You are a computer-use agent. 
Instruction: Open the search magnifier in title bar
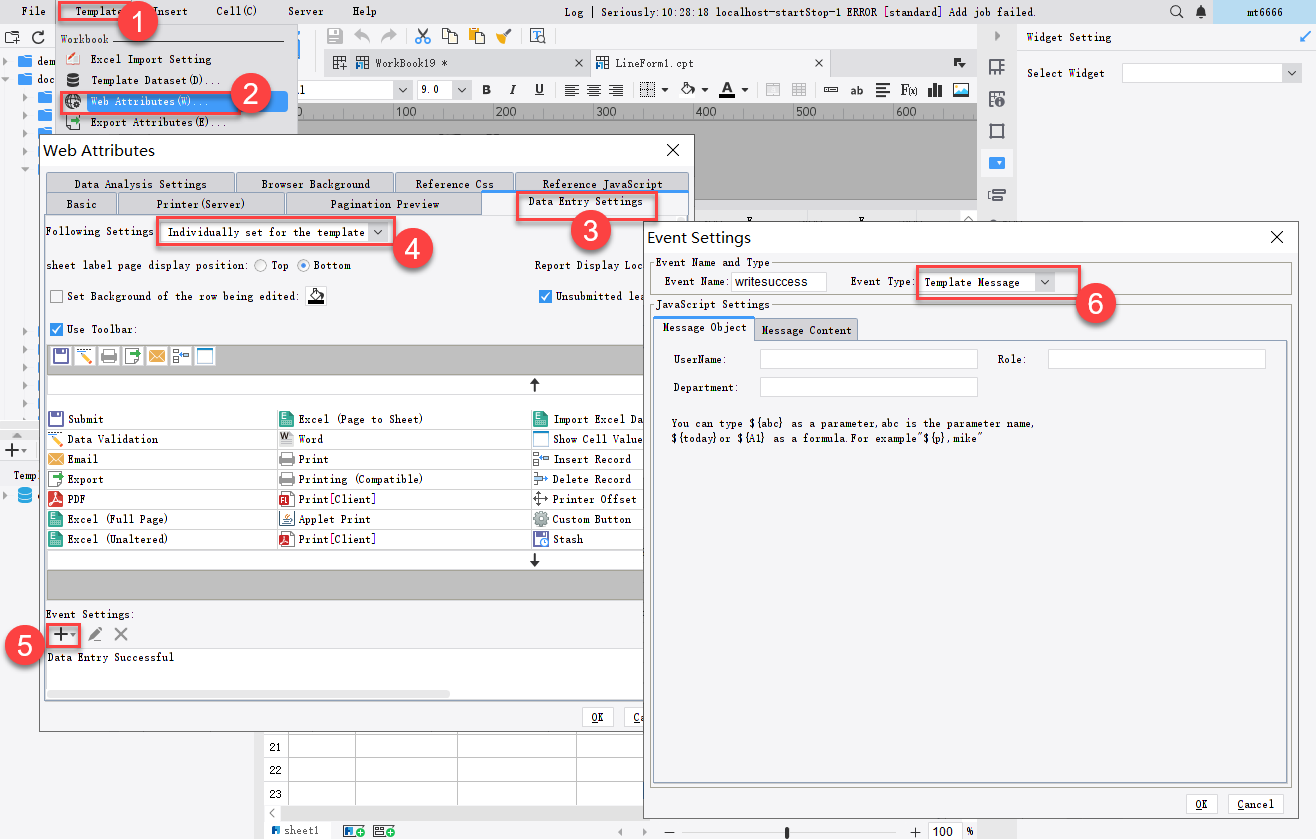1177,12
